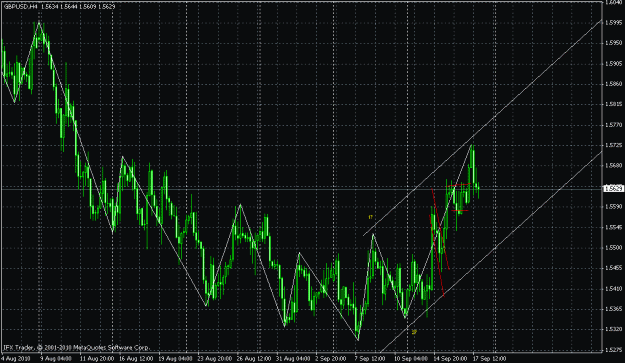Click the 1.5860 price axis label

pyautogui.click(x=614, y=84)
